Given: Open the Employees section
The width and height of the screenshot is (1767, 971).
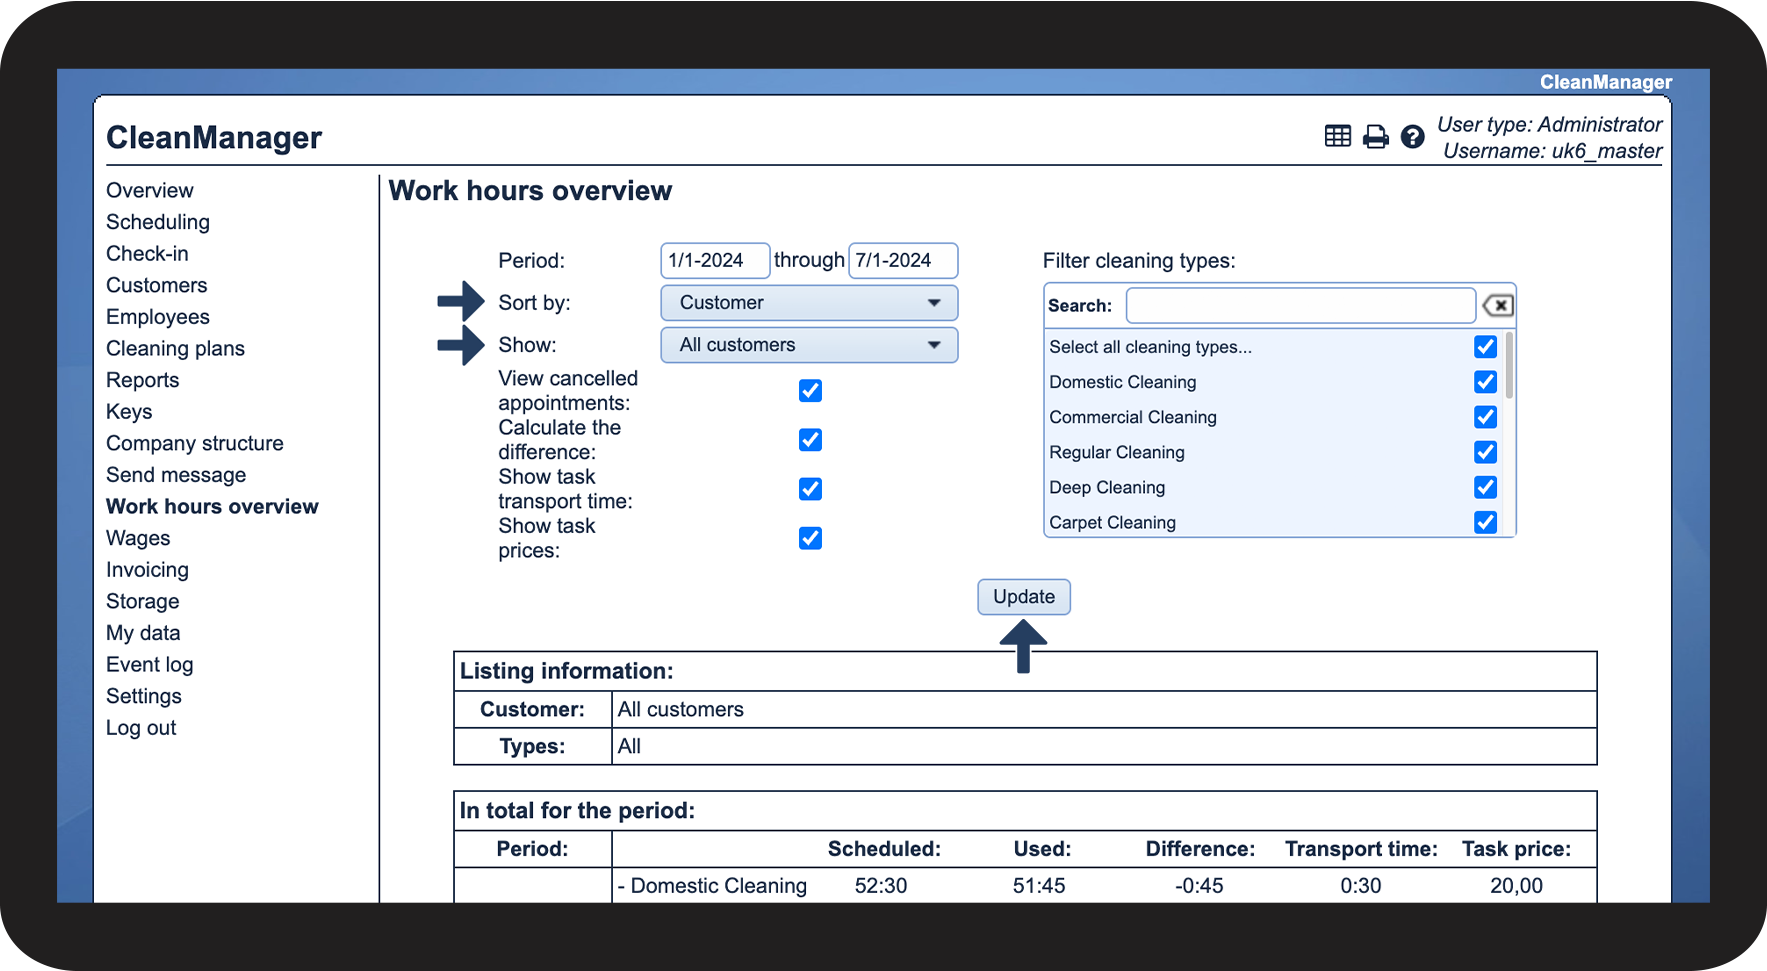Looking at the screenshot, I should point(158,317).
